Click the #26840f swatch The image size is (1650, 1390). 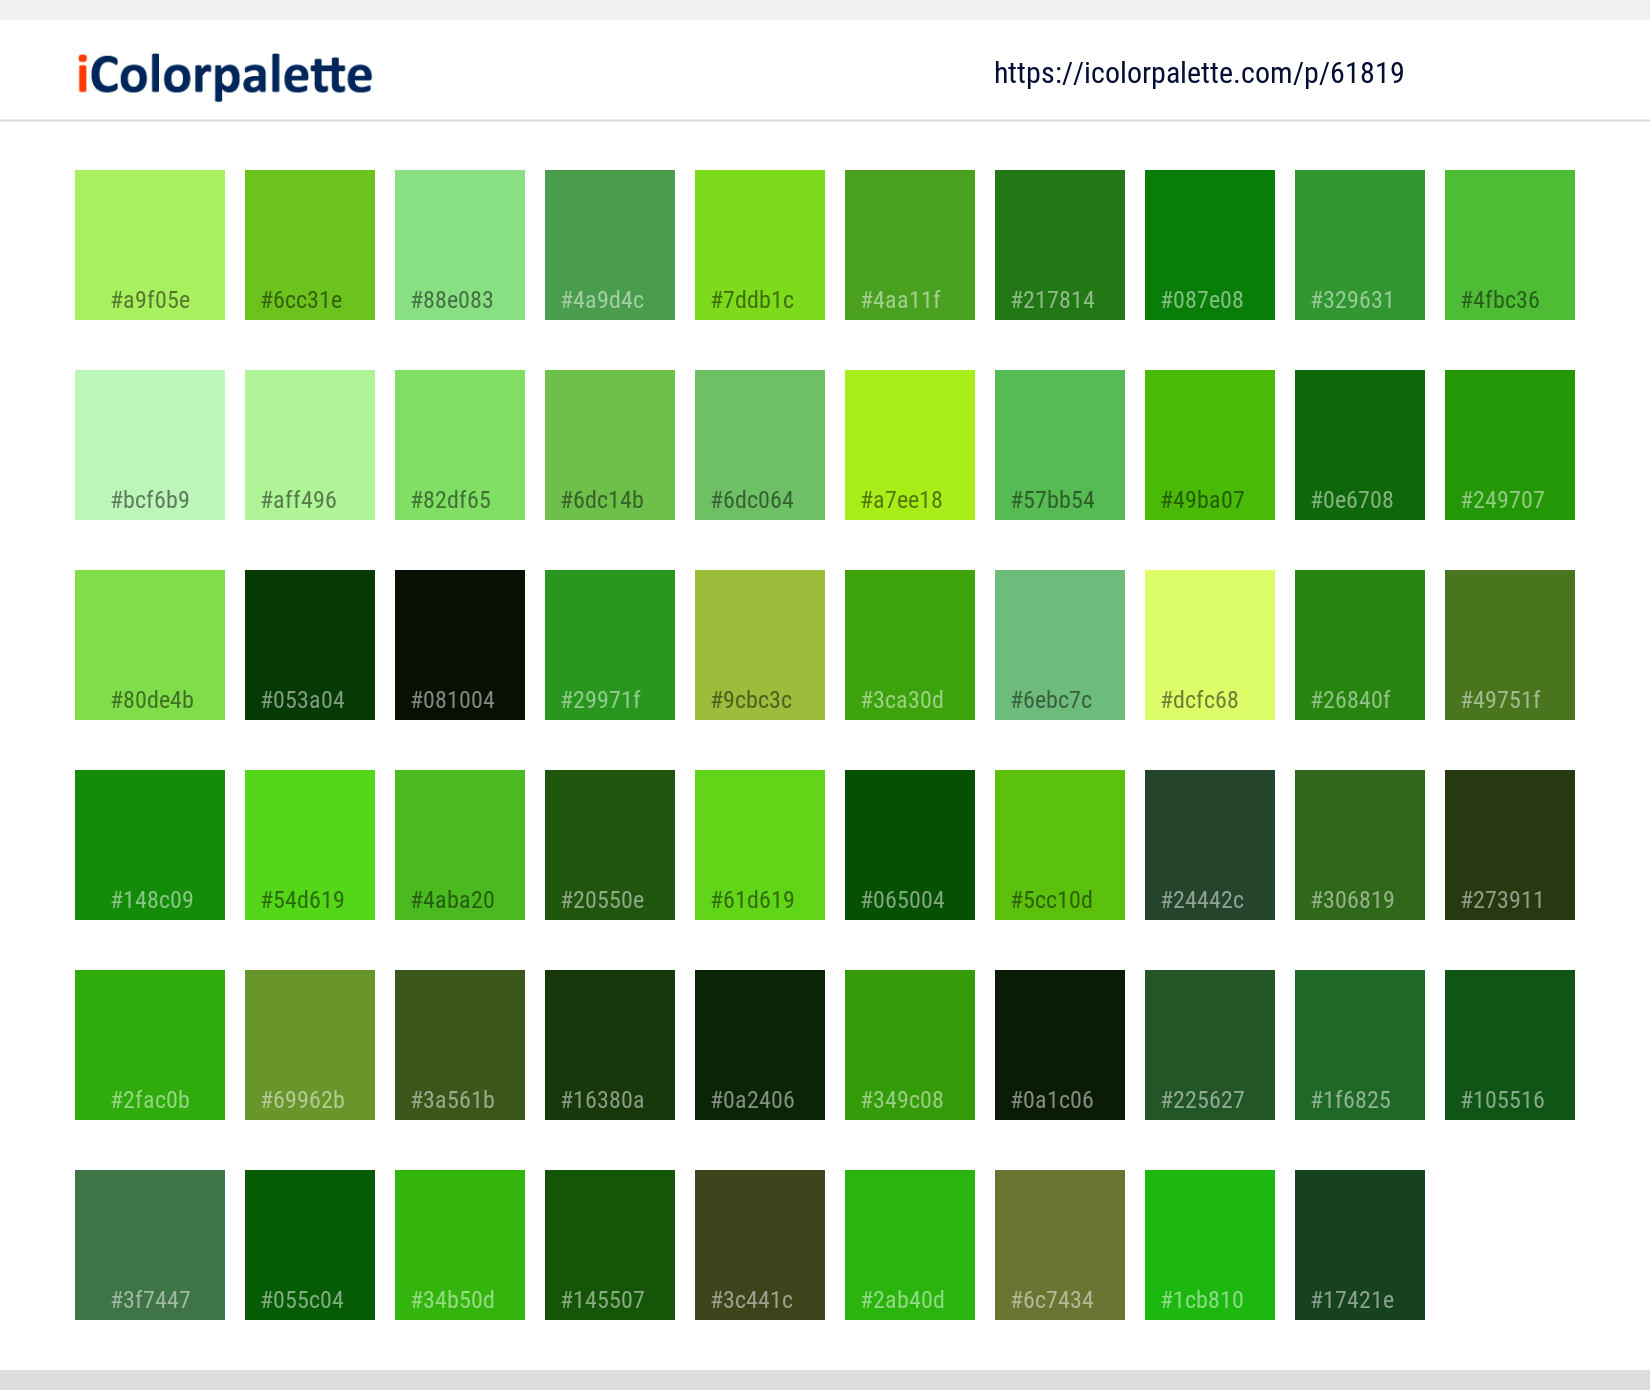1360,645
